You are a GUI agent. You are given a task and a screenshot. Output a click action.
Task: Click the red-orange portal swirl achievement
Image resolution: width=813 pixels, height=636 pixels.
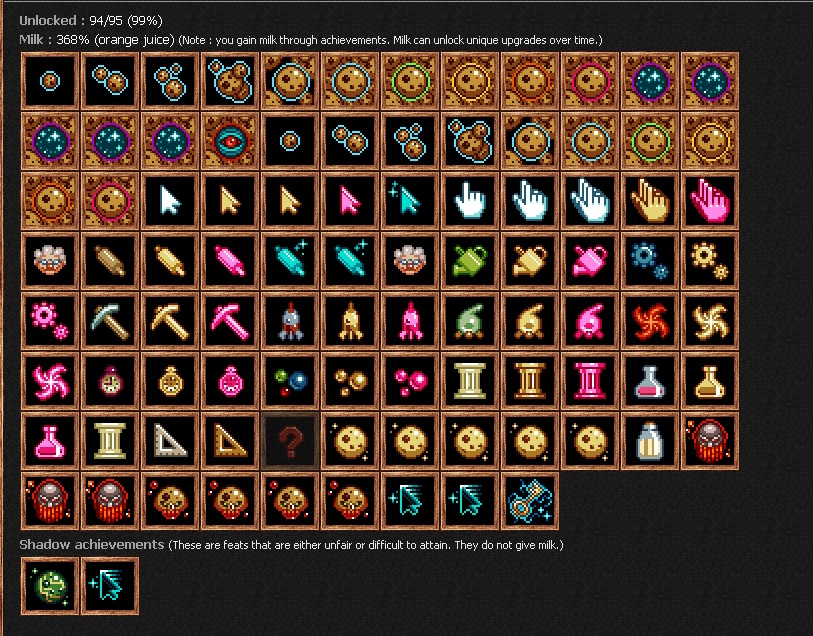click(650, 321)
